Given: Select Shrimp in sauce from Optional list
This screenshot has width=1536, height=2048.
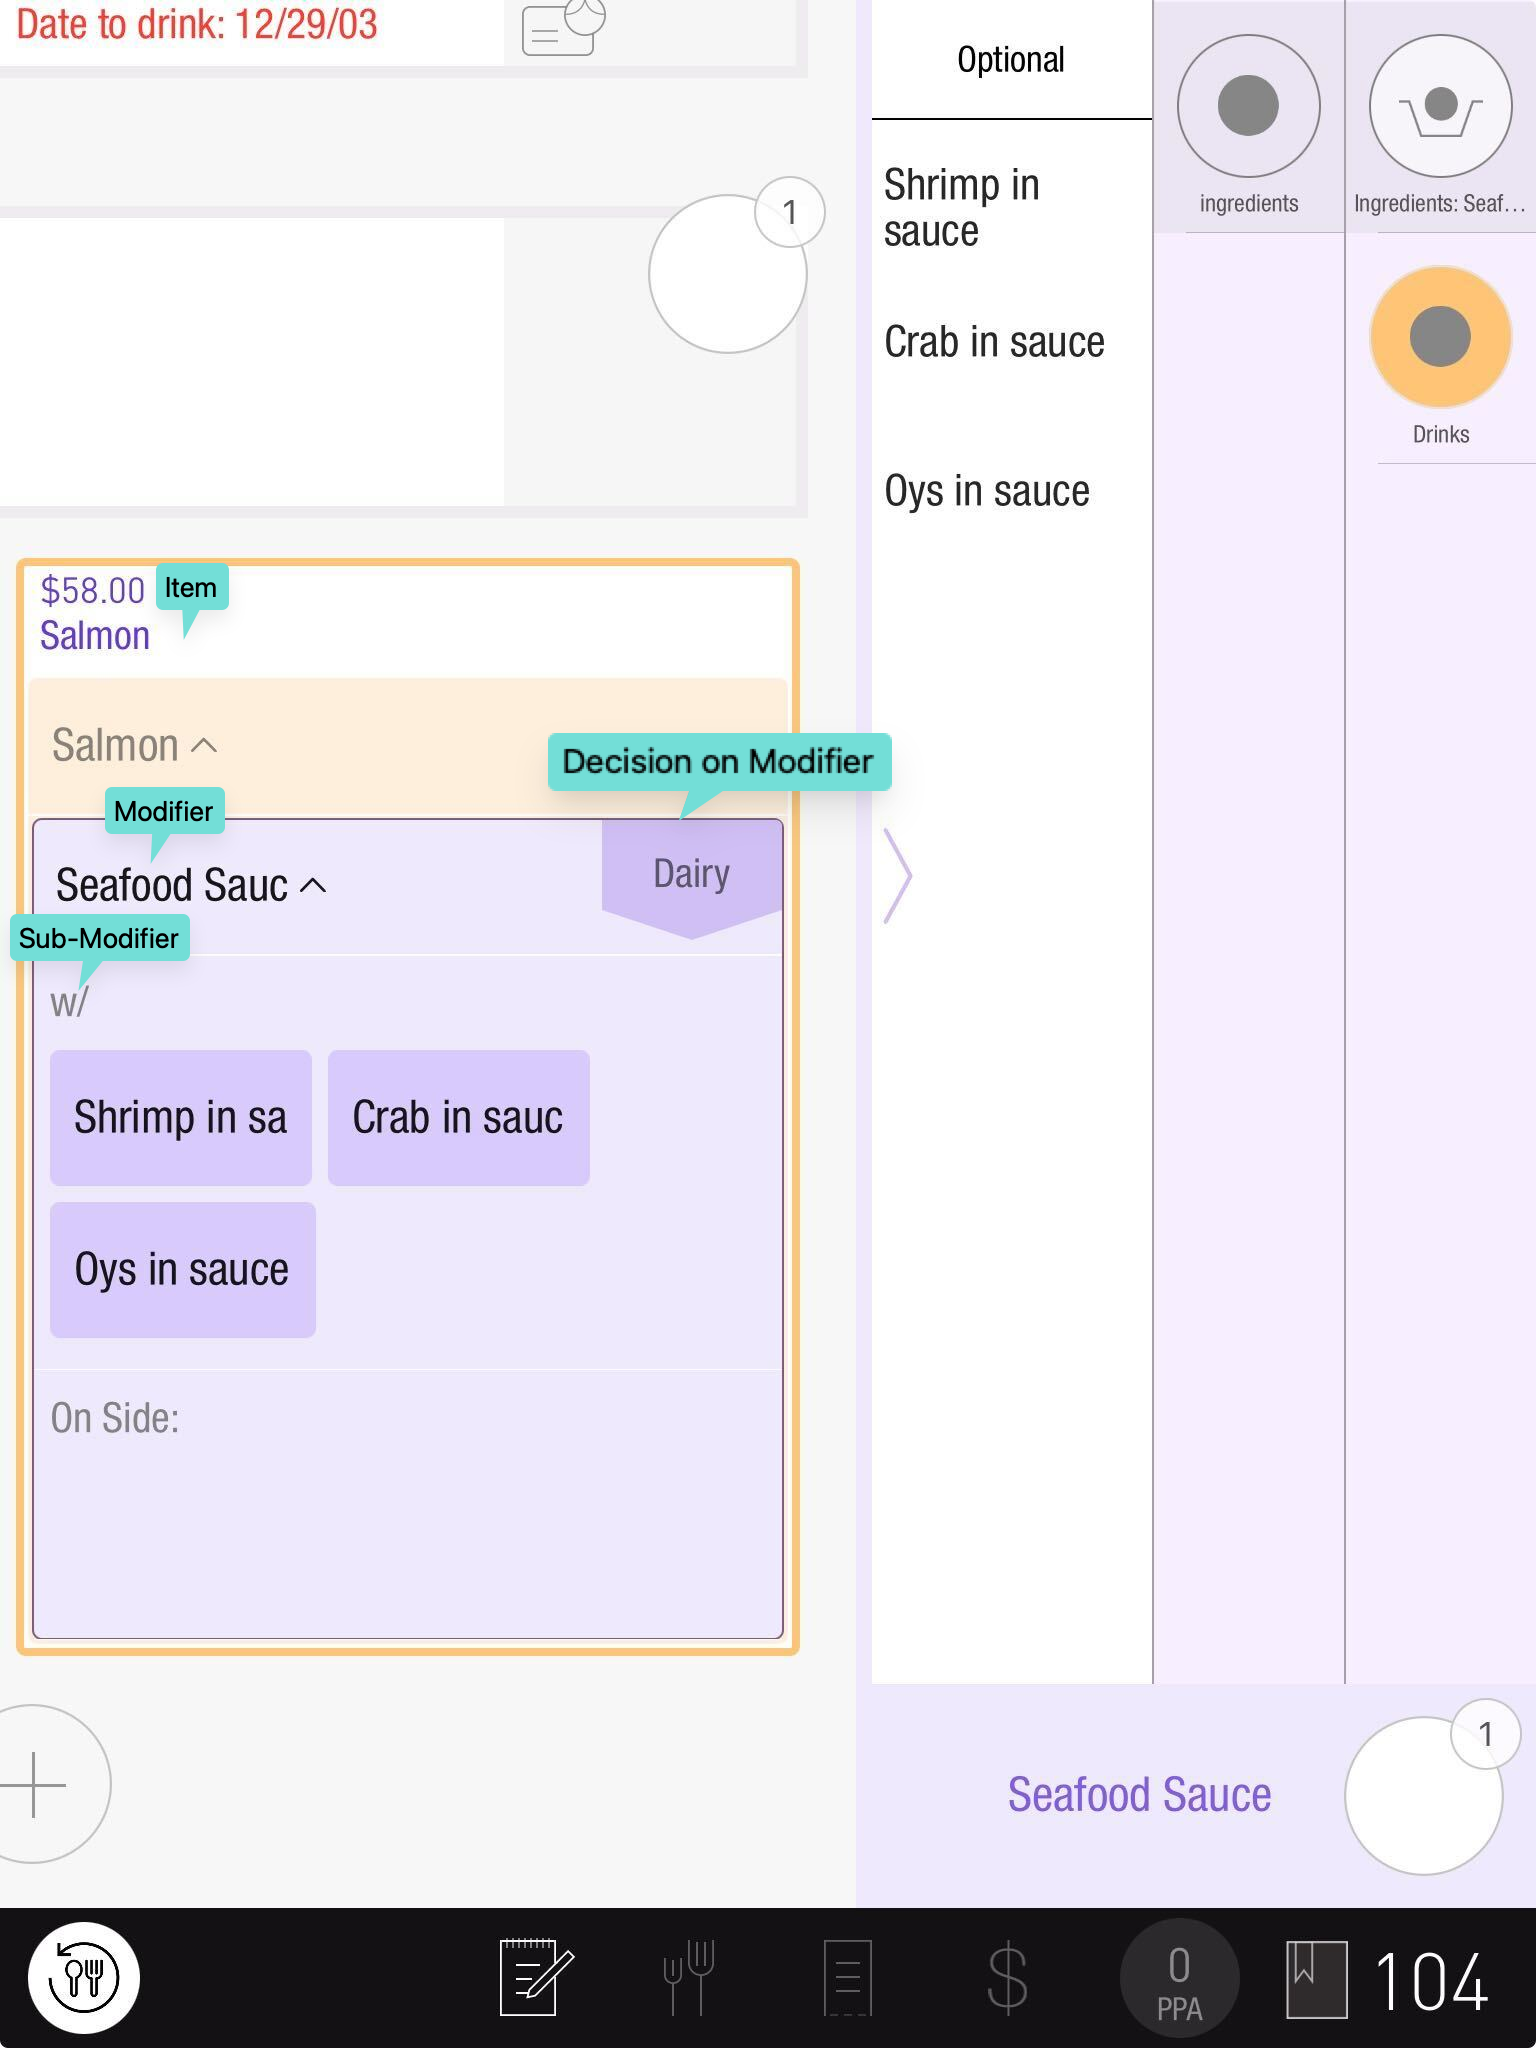Looking at the screenshot, I should point(962,208).
